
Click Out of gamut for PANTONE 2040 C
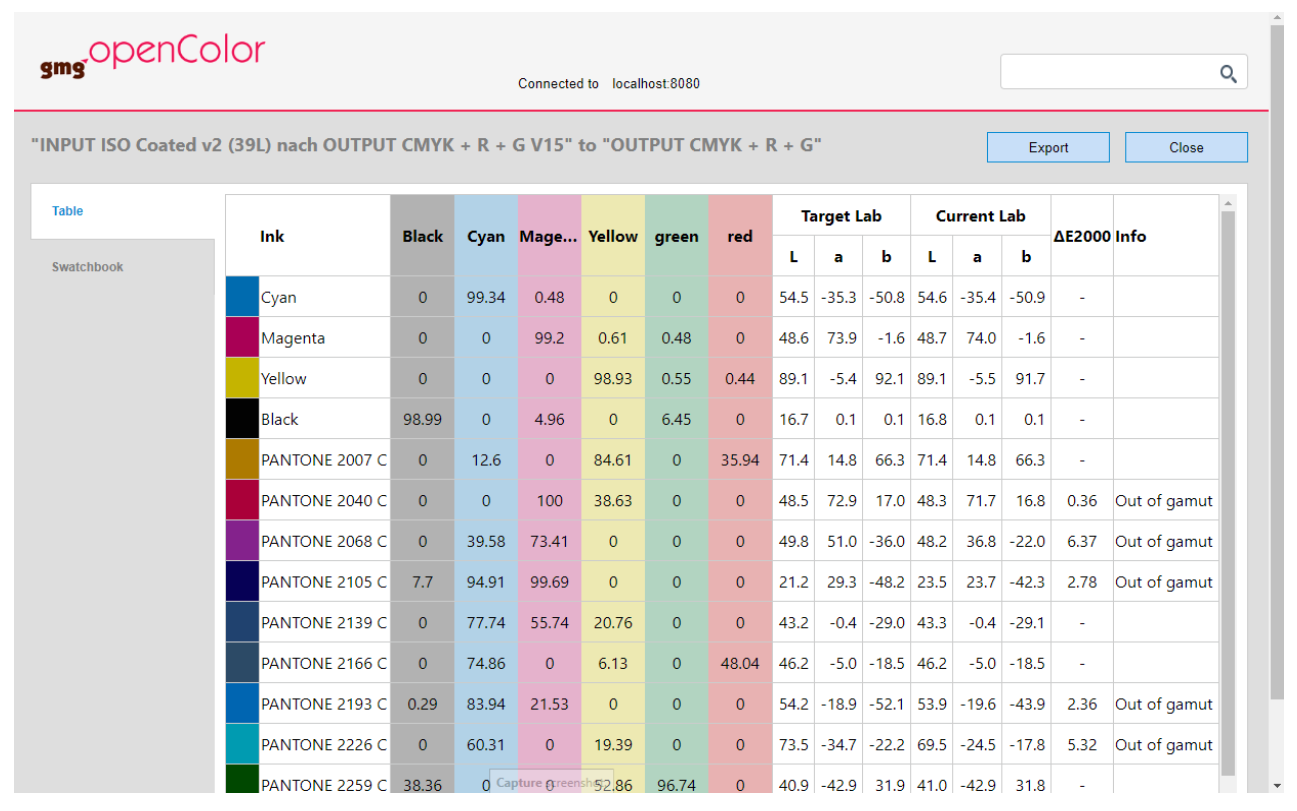point(1166,500)
